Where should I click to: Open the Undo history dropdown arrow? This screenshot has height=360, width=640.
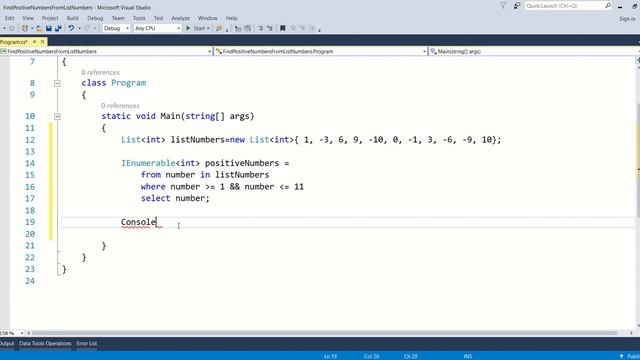tap(79, 28)
